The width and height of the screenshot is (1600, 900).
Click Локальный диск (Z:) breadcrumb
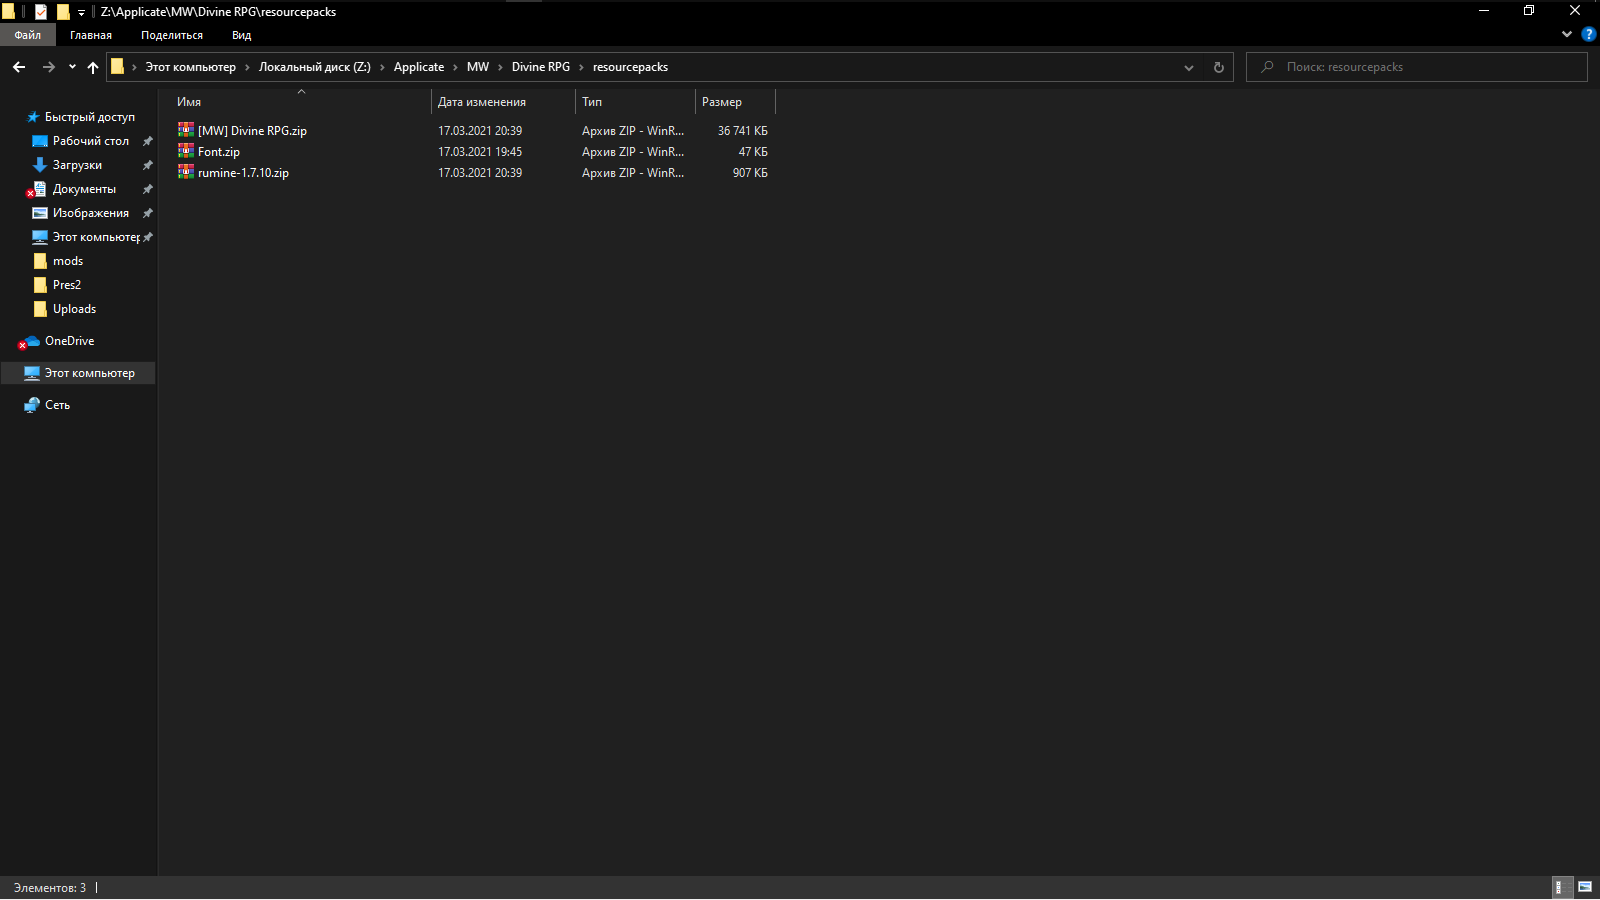pos(315,67)
